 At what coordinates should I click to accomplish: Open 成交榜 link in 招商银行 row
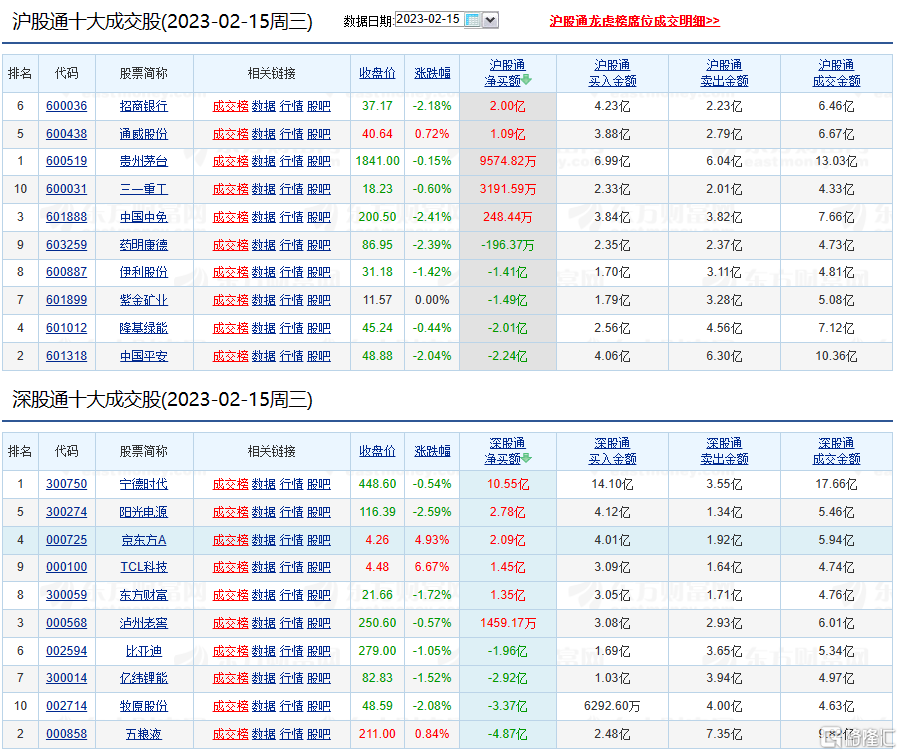click(231, 106)
